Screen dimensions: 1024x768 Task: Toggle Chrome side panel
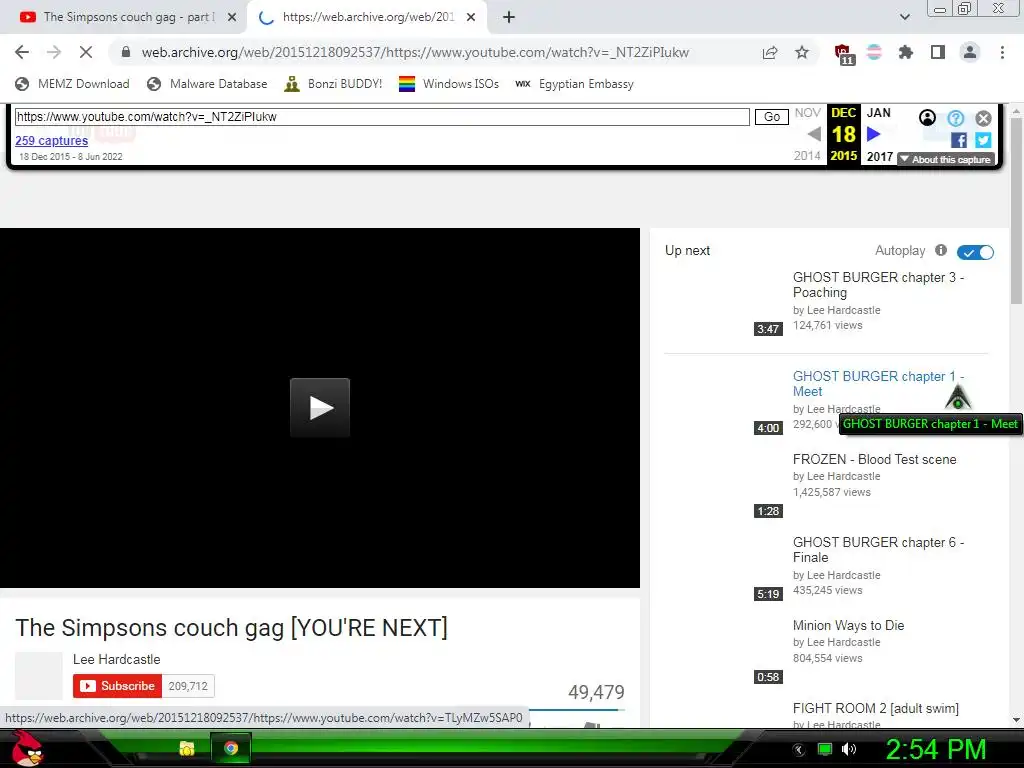click(938, 52)
